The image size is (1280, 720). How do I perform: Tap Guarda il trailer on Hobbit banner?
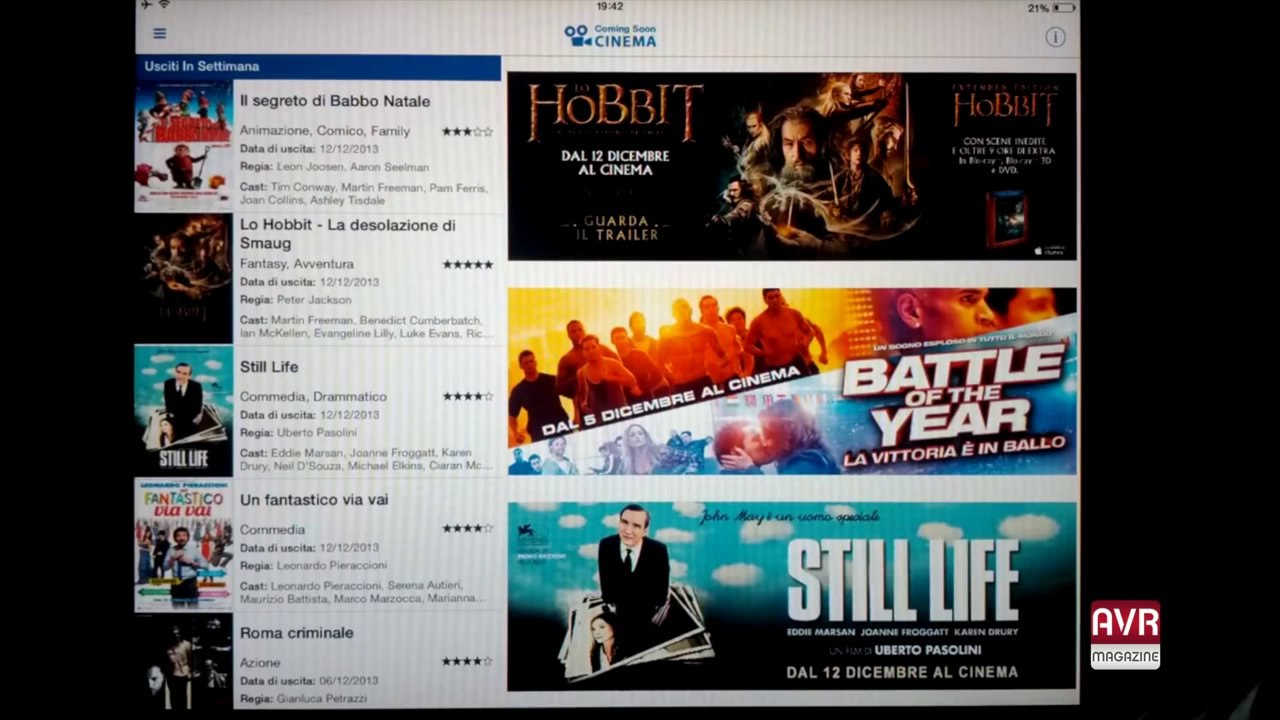click(x=615, y=227)
